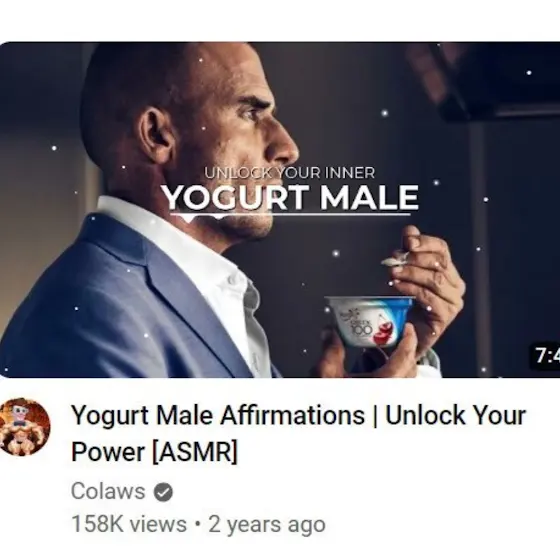Open the Colaws channel avatar icon
Screen dimensions: 560x560
pos(24,427)
